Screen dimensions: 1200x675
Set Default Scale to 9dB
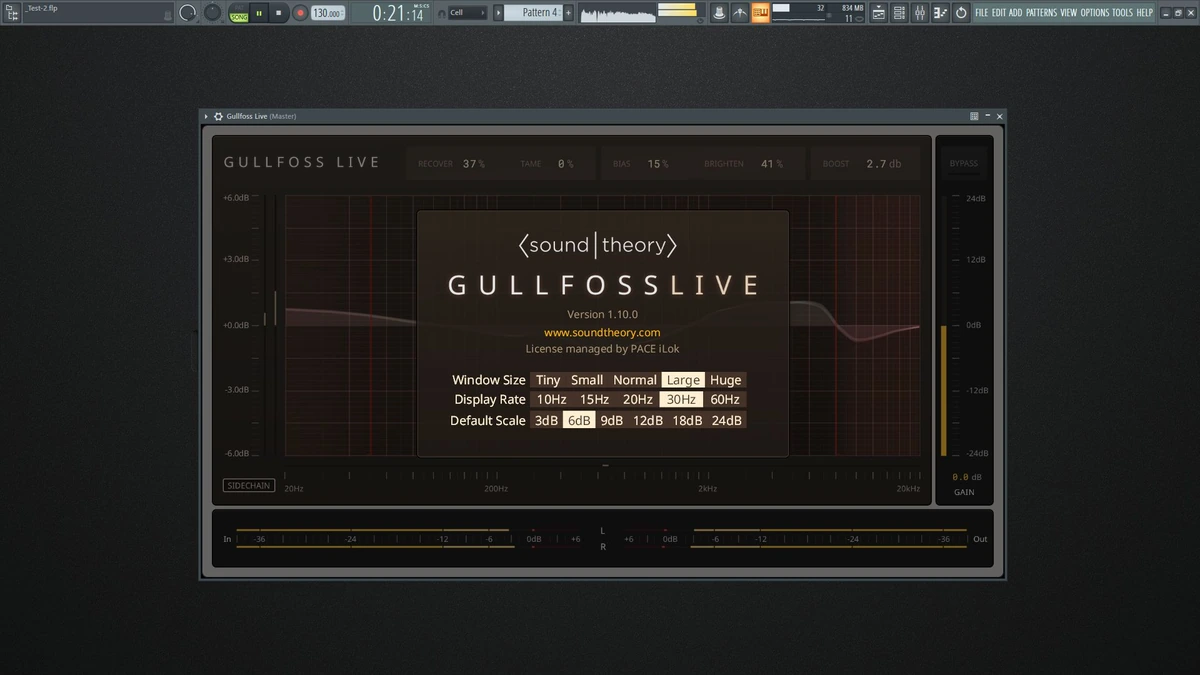612,420
